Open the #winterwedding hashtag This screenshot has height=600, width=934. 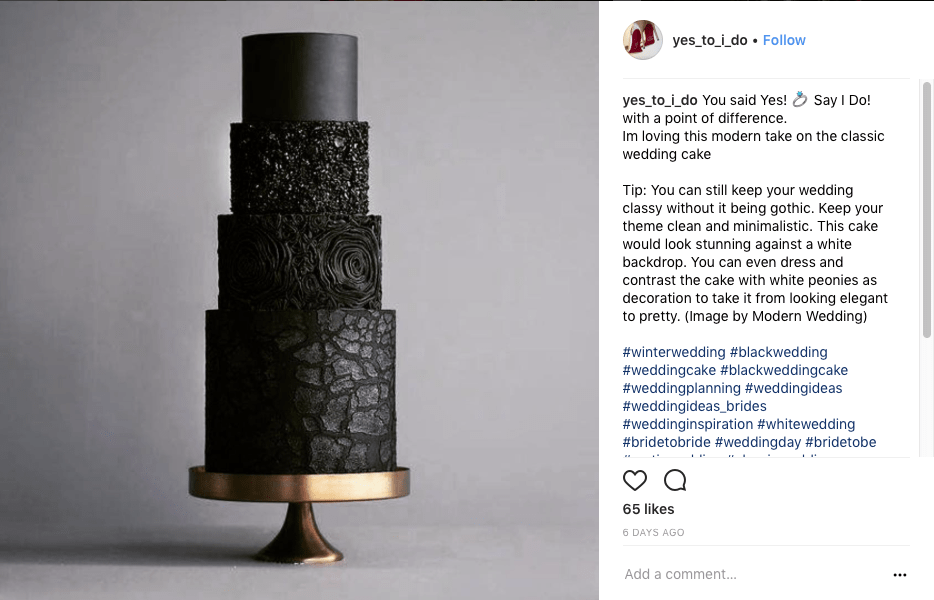coord(674,352)
